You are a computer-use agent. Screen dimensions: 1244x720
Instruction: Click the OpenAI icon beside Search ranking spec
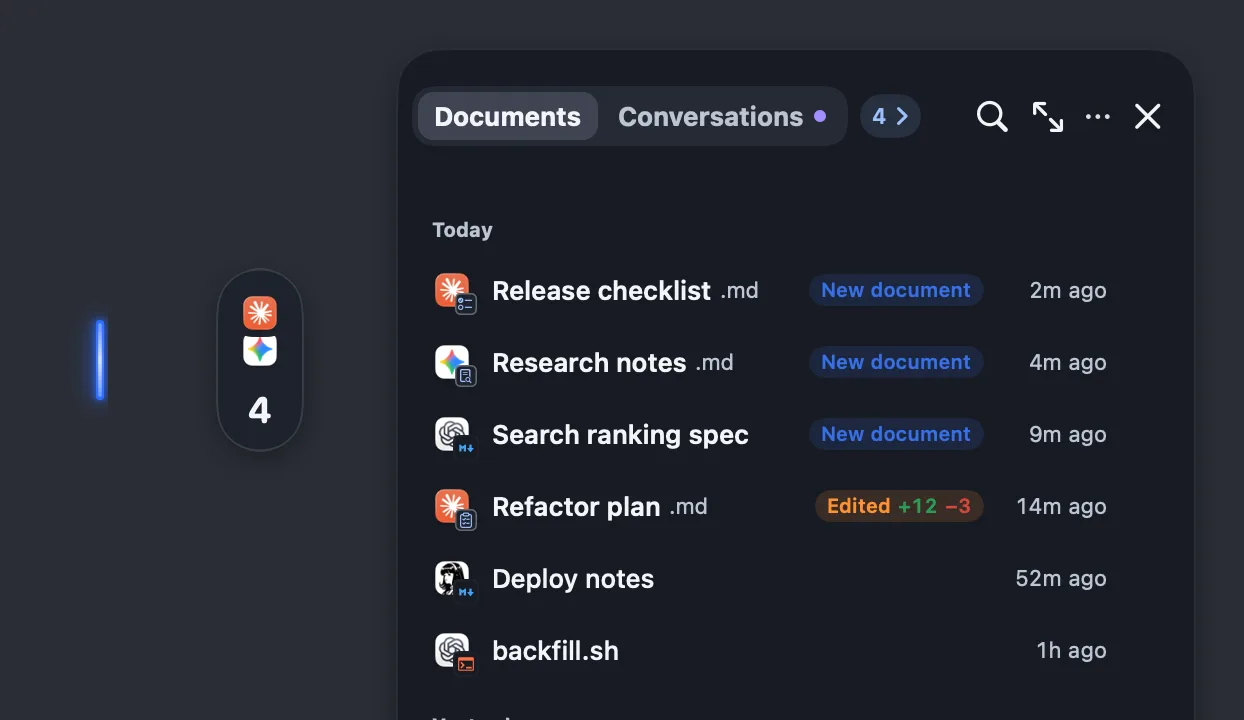click(x=453, y=435)
